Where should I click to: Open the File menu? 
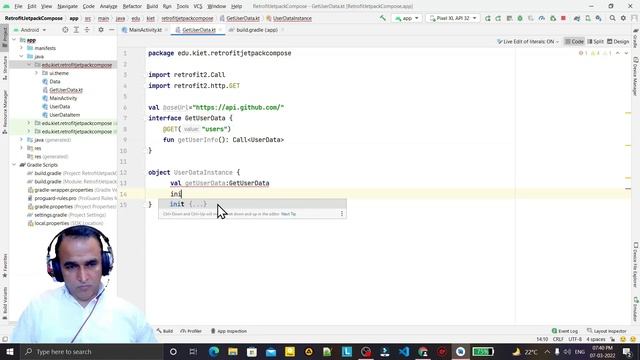click(x=18, y=7)
